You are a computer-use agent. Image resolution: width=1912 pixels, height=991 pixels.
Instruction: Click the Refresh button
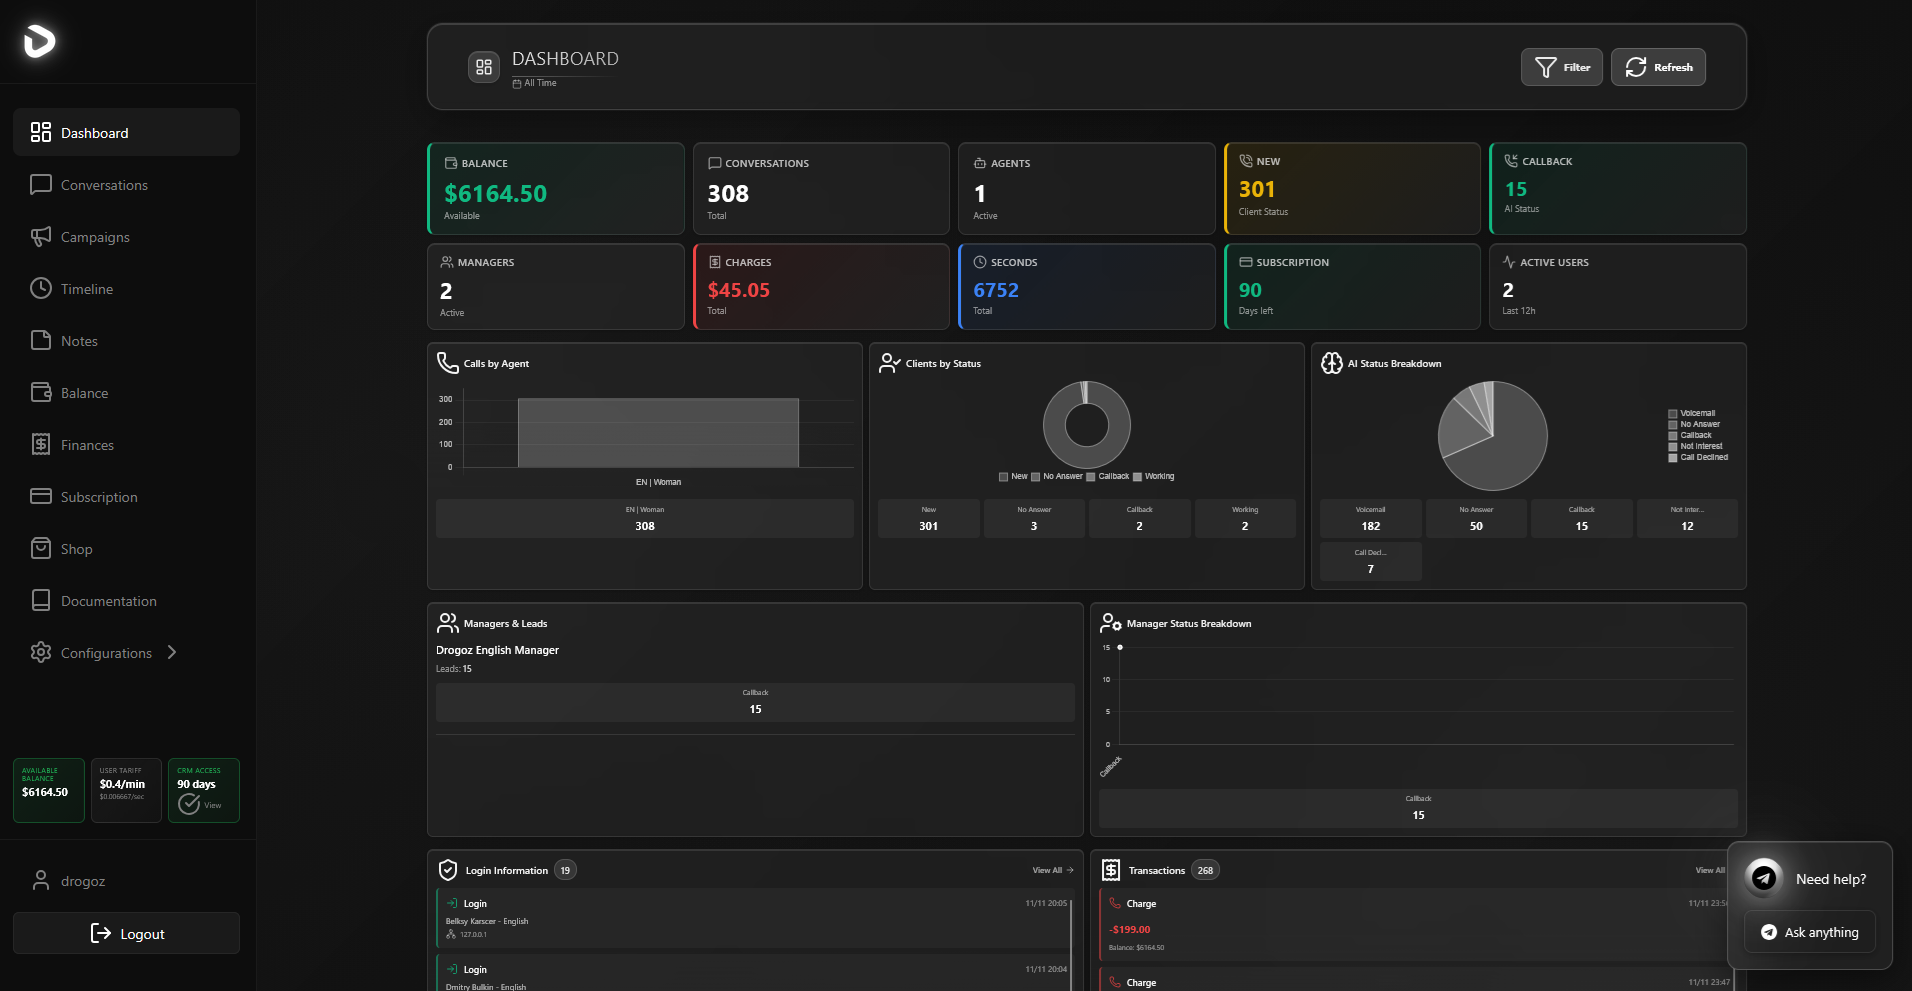[1658, 67]
